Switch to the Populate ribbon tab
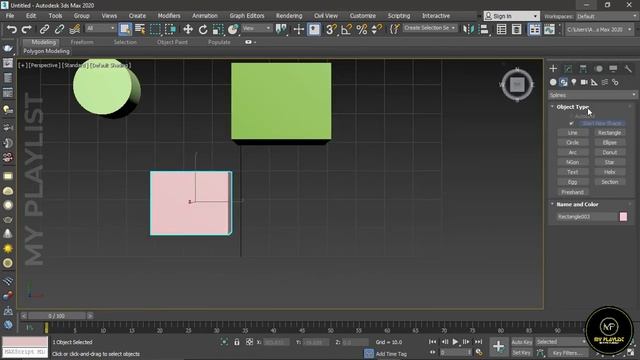Image resolution: width=640 pixels, height=360 pixels. tap(219, 42)
